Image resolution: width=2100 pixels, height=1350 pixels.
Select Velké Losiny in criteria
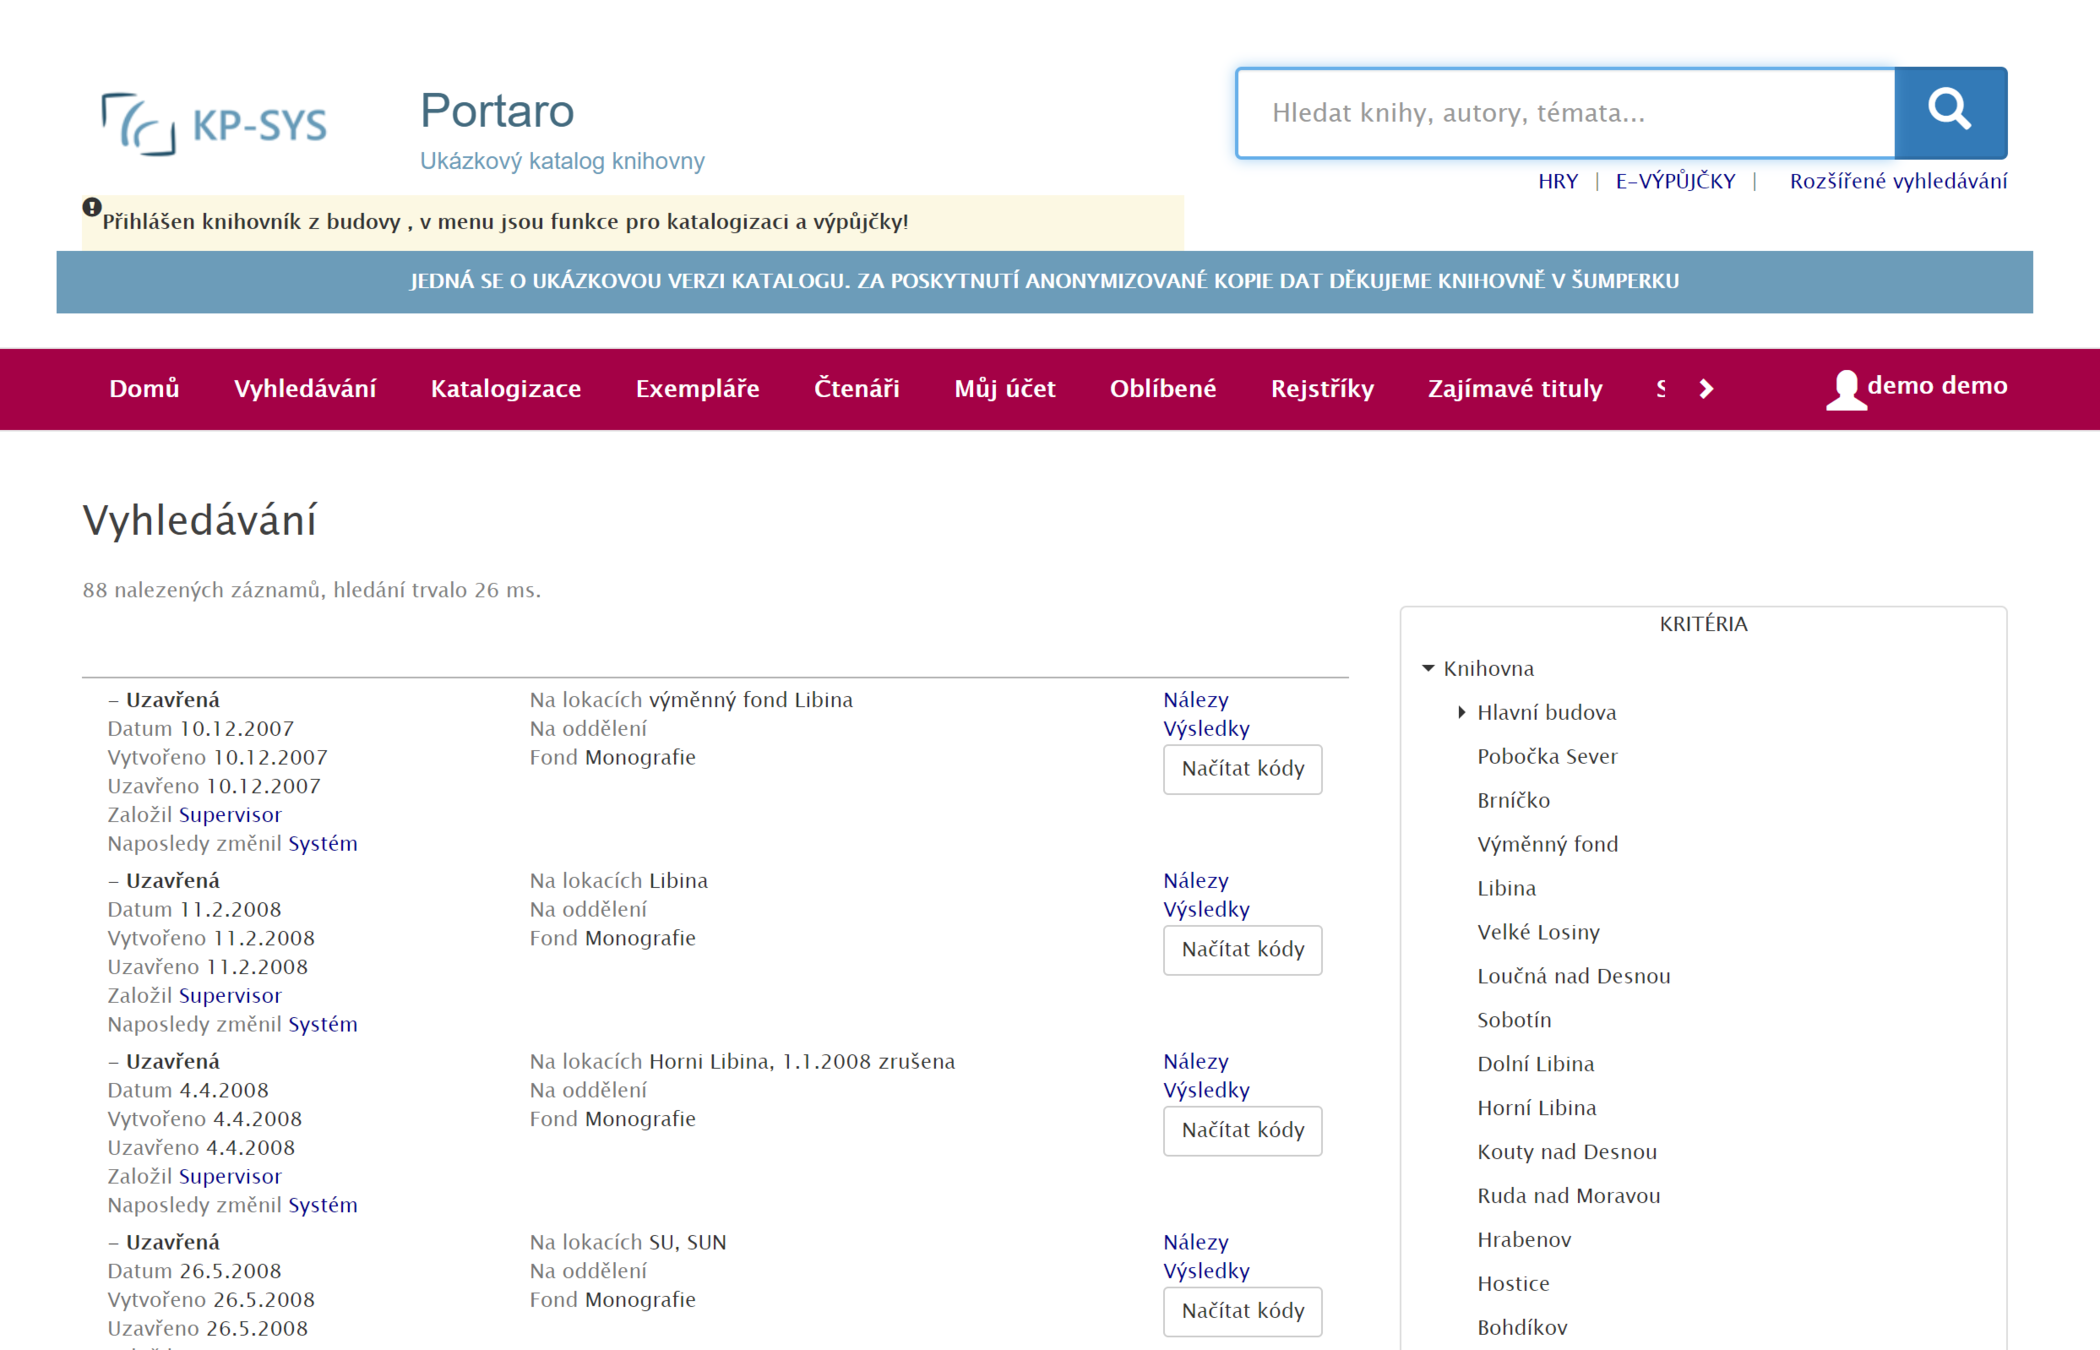point(1538,932)
